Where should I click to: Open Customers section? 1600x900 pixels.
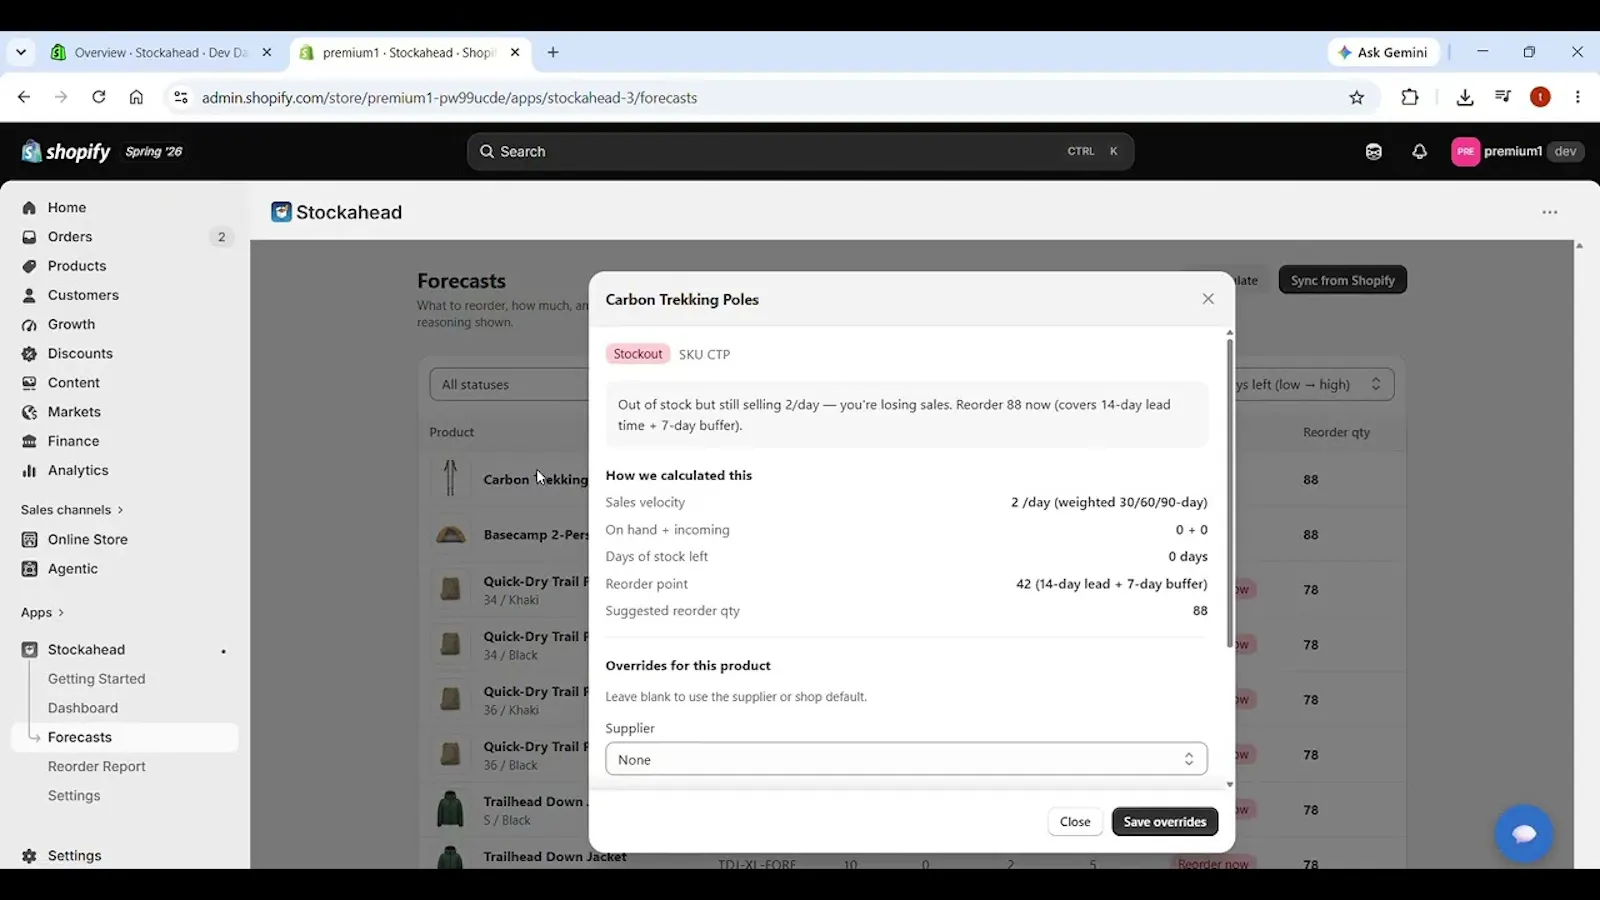83,295
